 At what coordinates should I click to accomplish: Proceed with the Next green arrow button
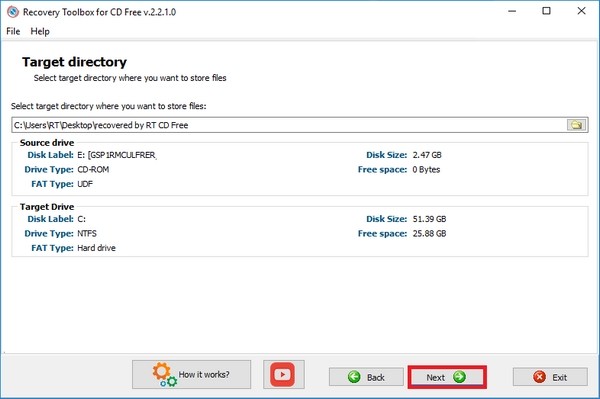[447, 377]
